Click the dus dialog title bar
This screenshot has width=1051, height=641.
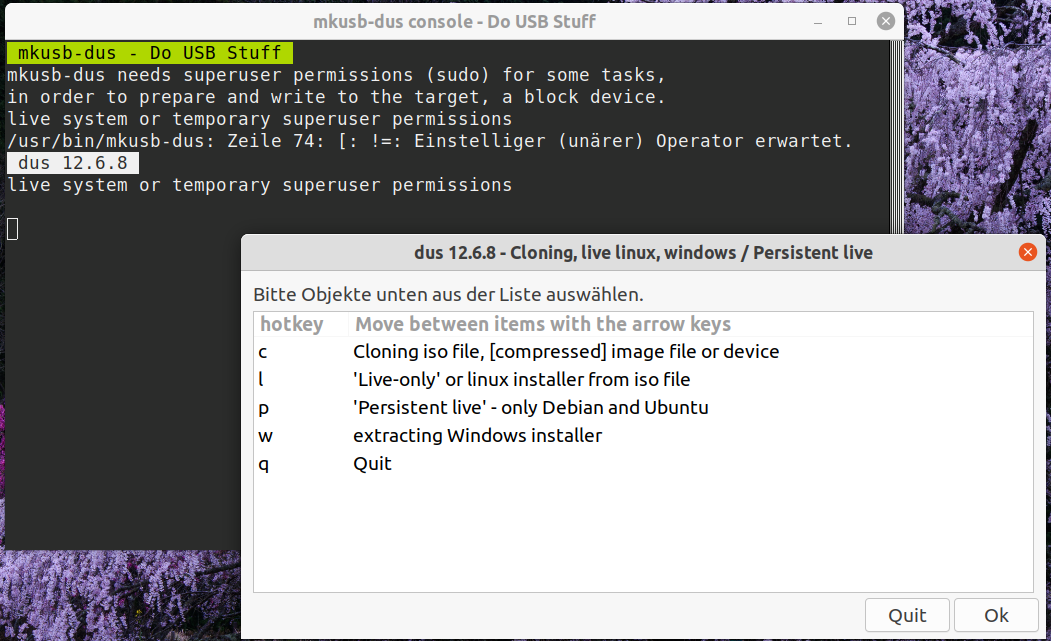click(642, 253)
